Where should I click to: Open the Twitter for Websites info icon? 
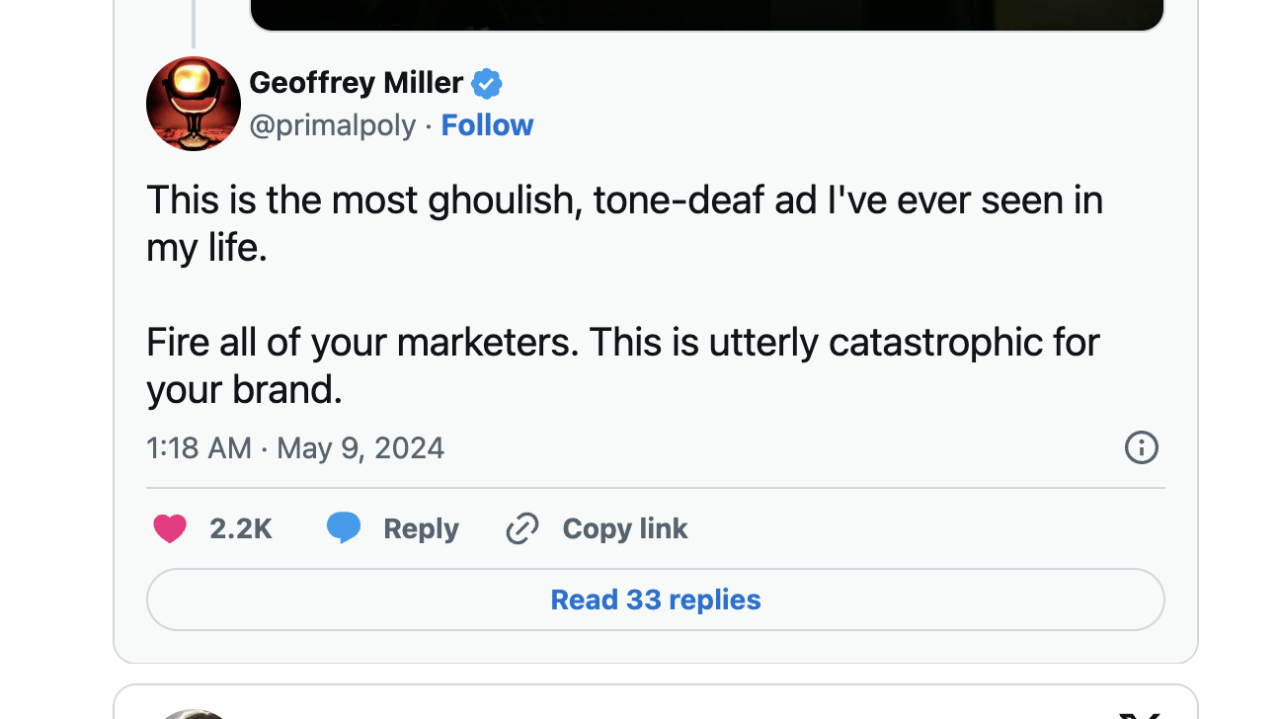1141,447
